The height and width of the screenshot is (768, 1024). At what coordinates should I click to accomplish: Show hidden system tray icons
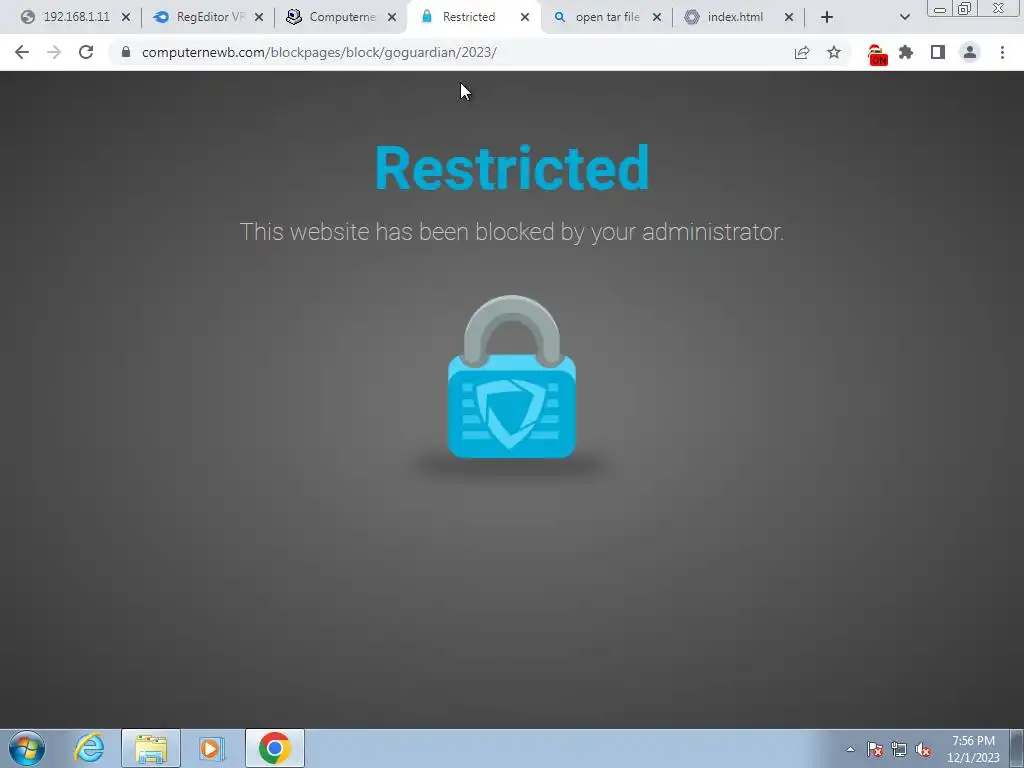click(x=850, y=749)
